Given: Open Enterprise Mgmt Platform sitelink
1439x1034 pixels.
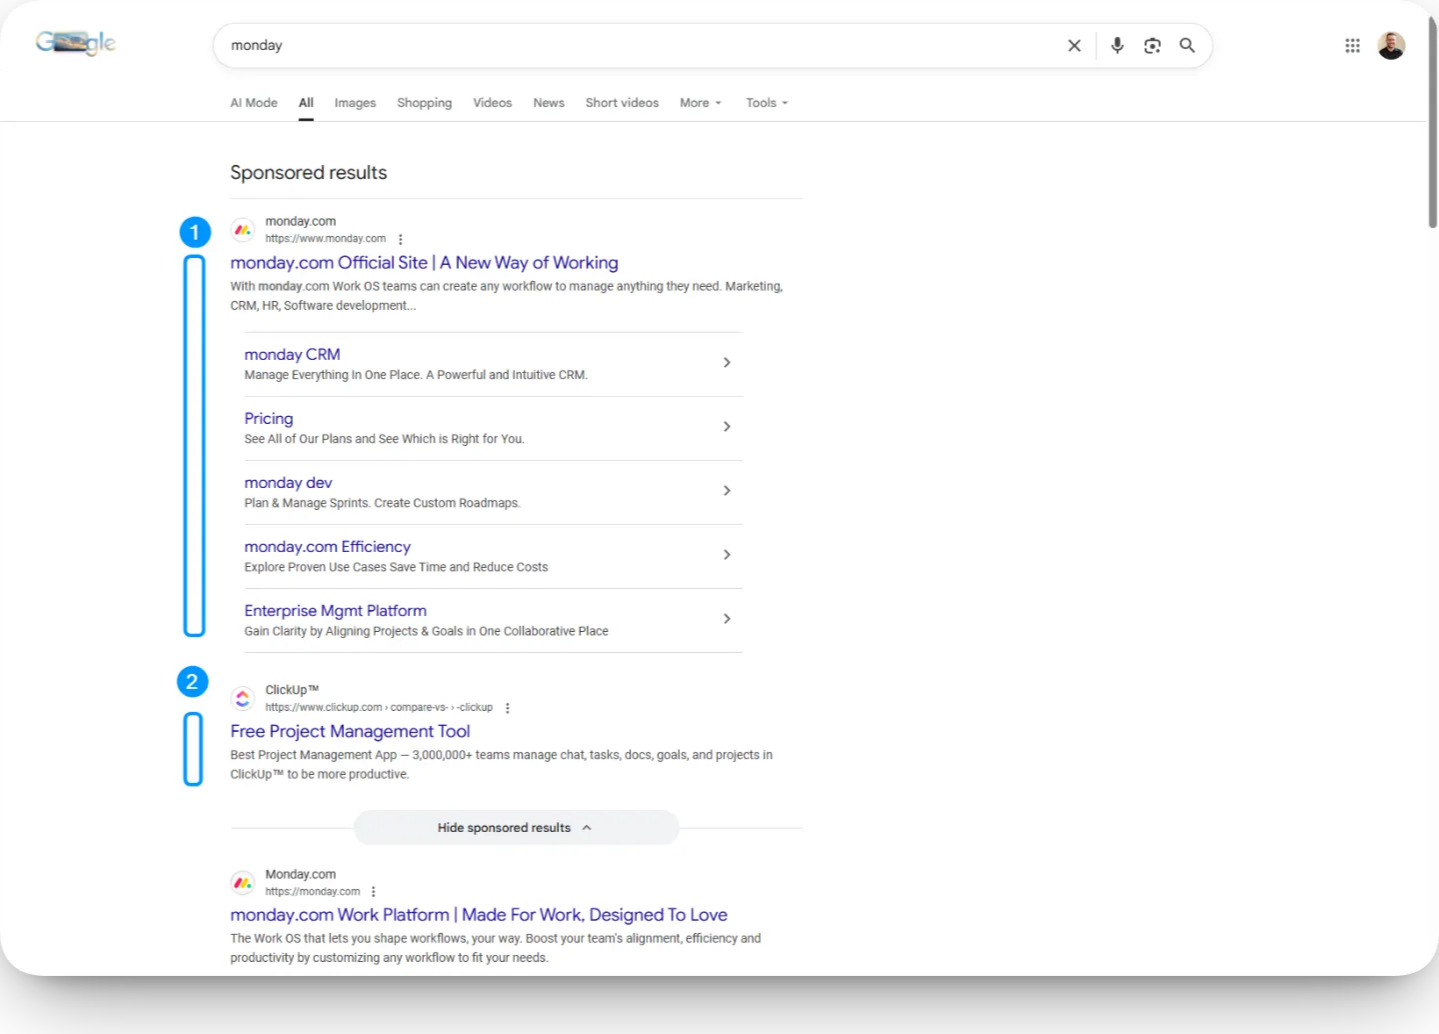Looking at the screenshot, I should 335,611.
